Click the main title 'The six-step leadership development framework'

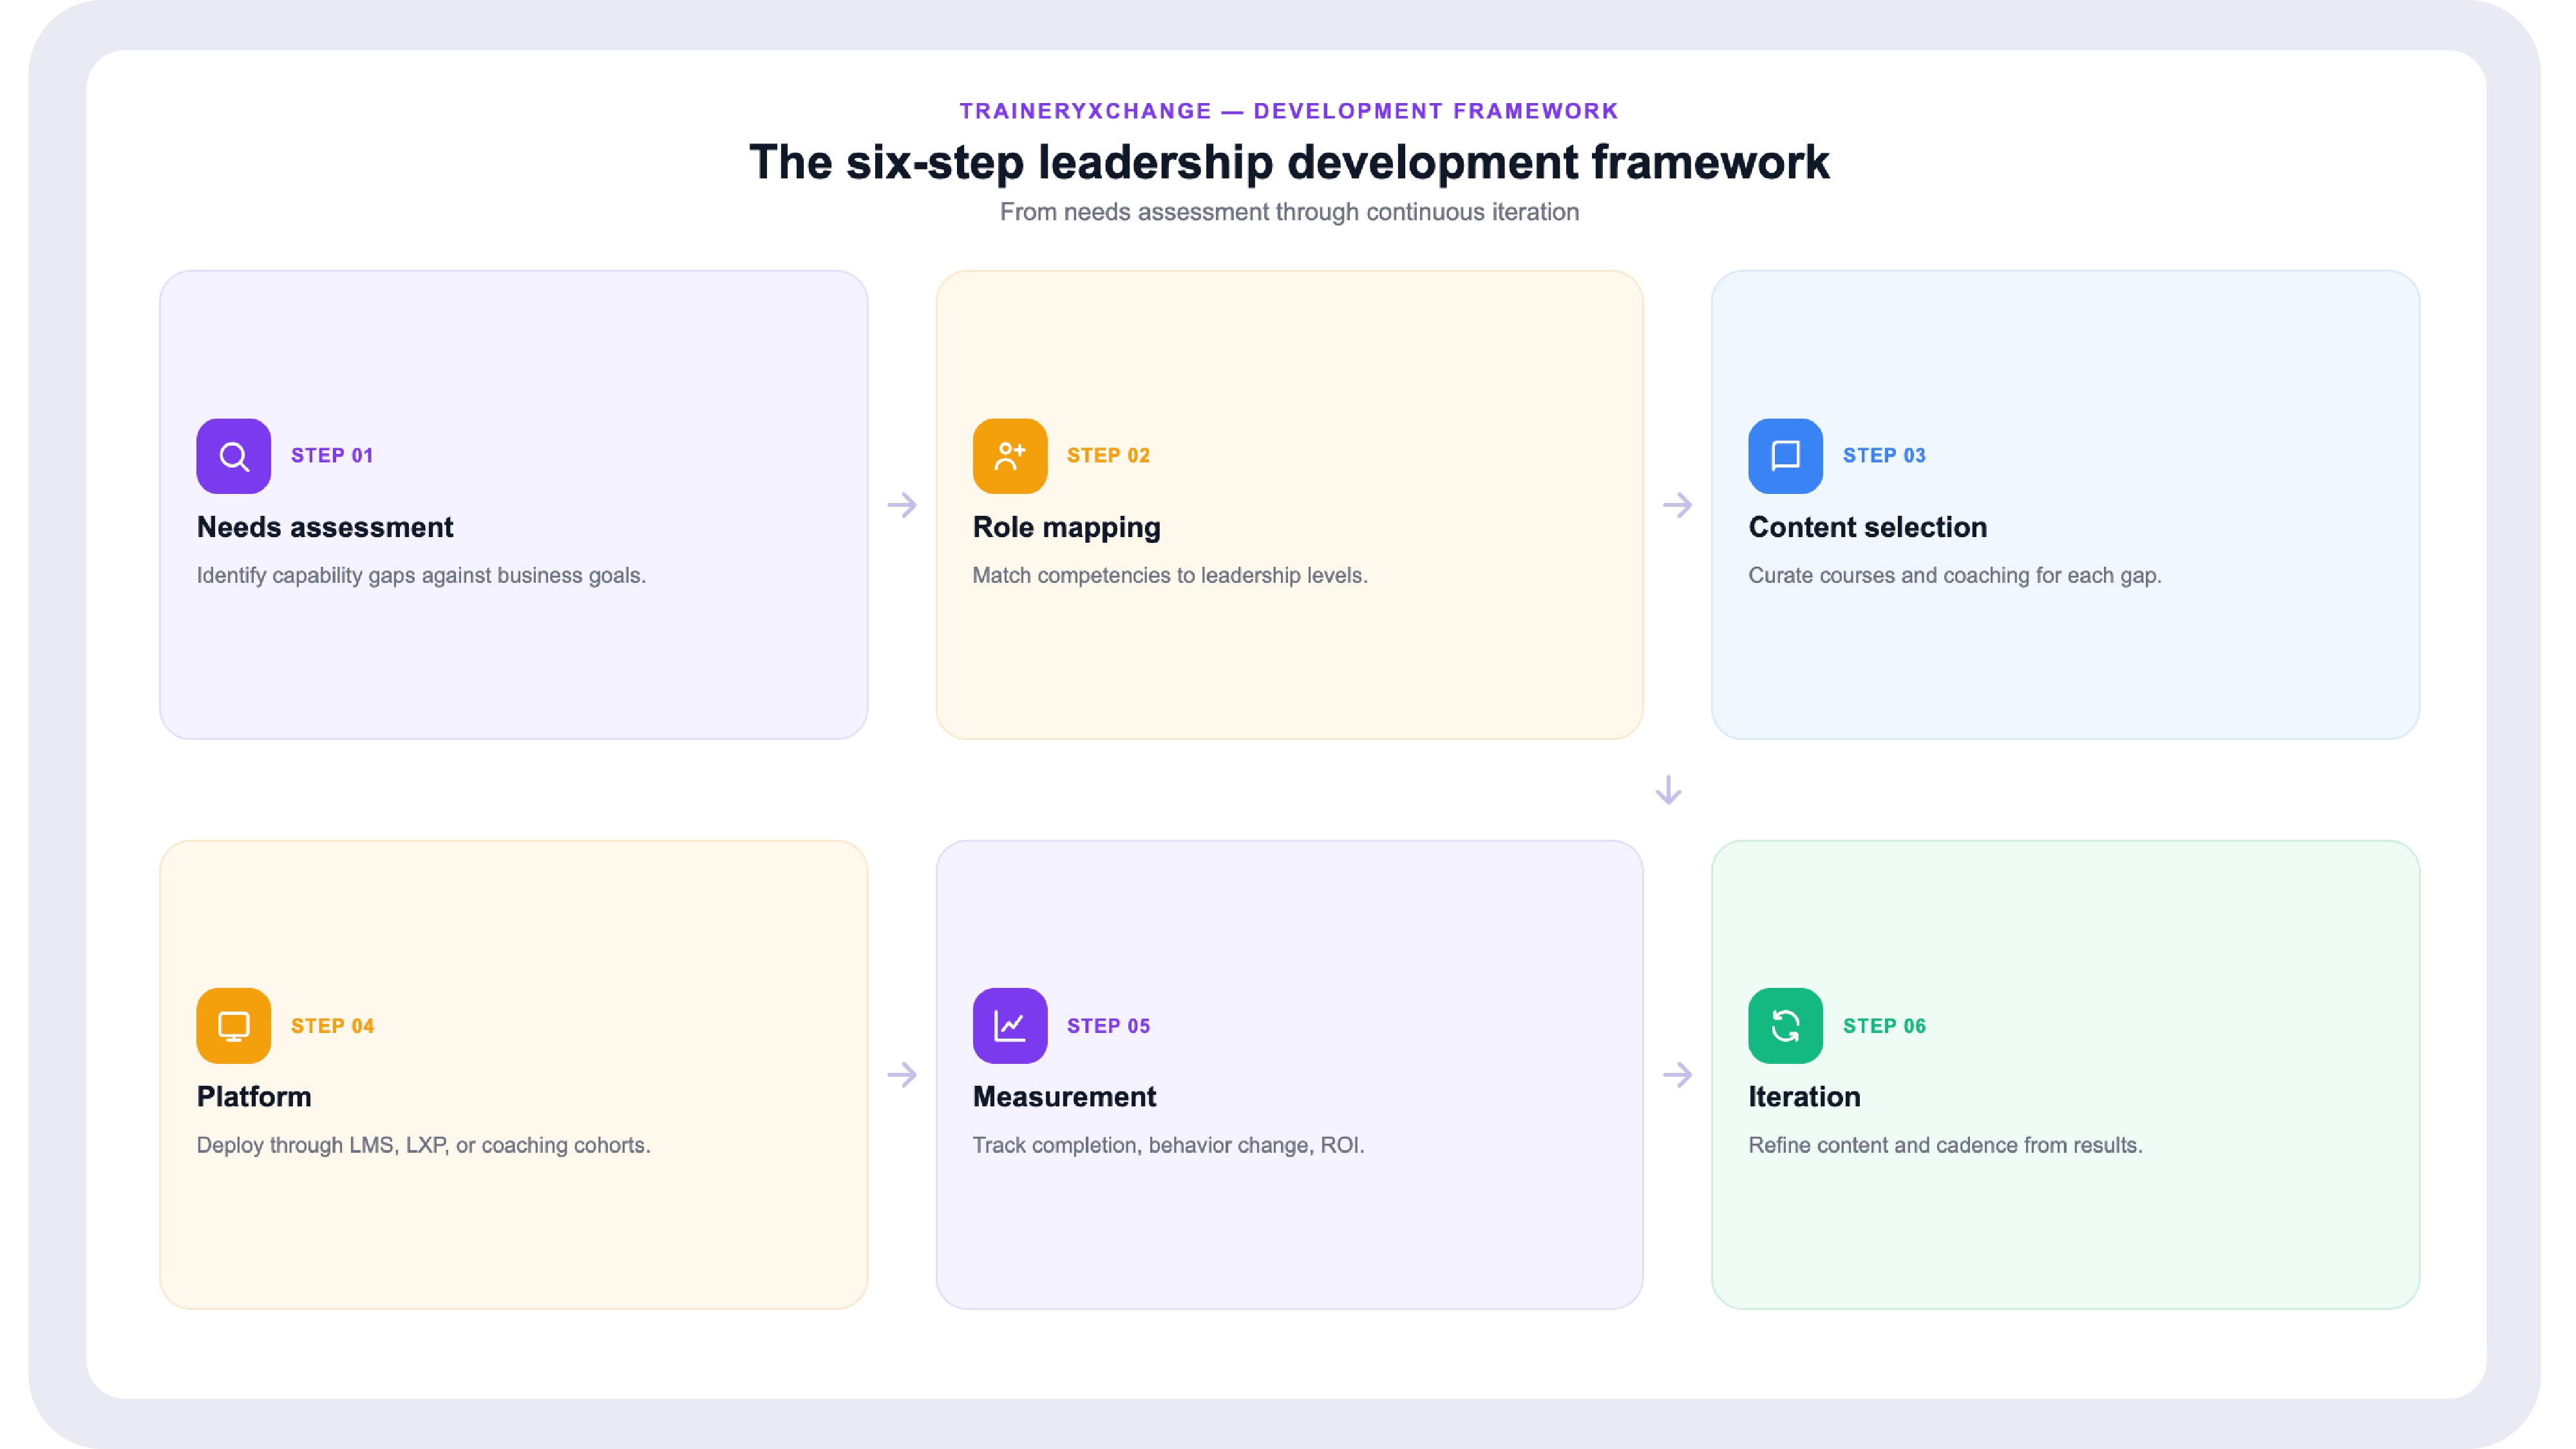point(1289,162)
